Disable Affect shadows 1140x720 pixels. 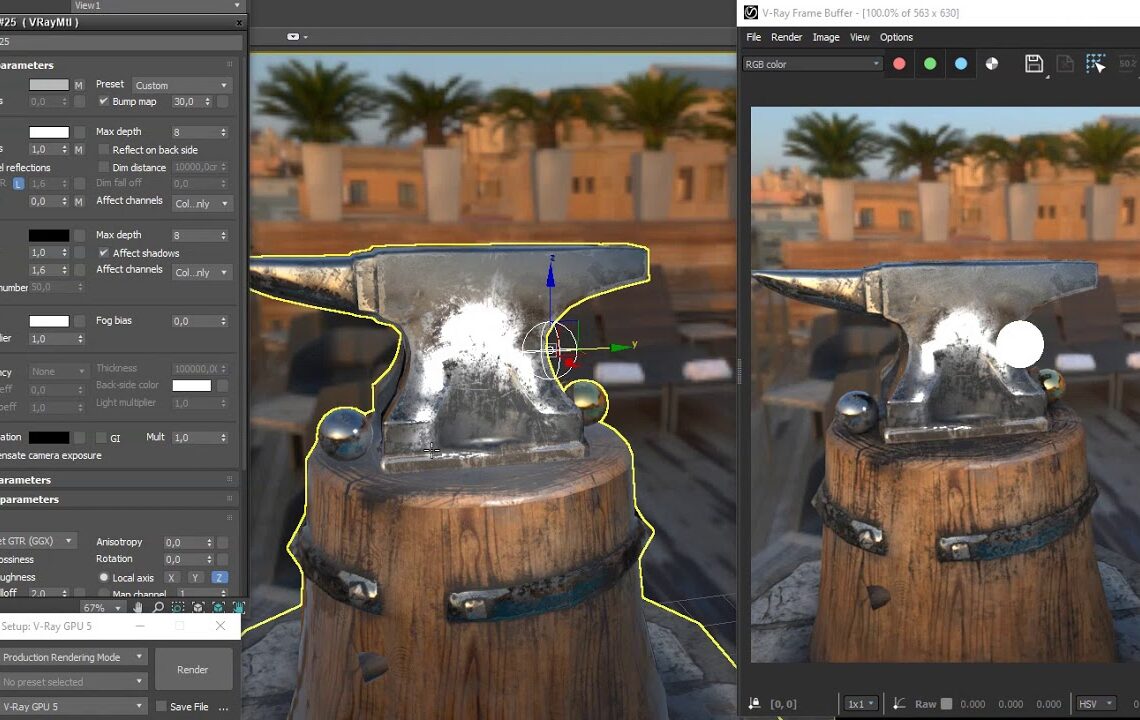coord(104,252)
